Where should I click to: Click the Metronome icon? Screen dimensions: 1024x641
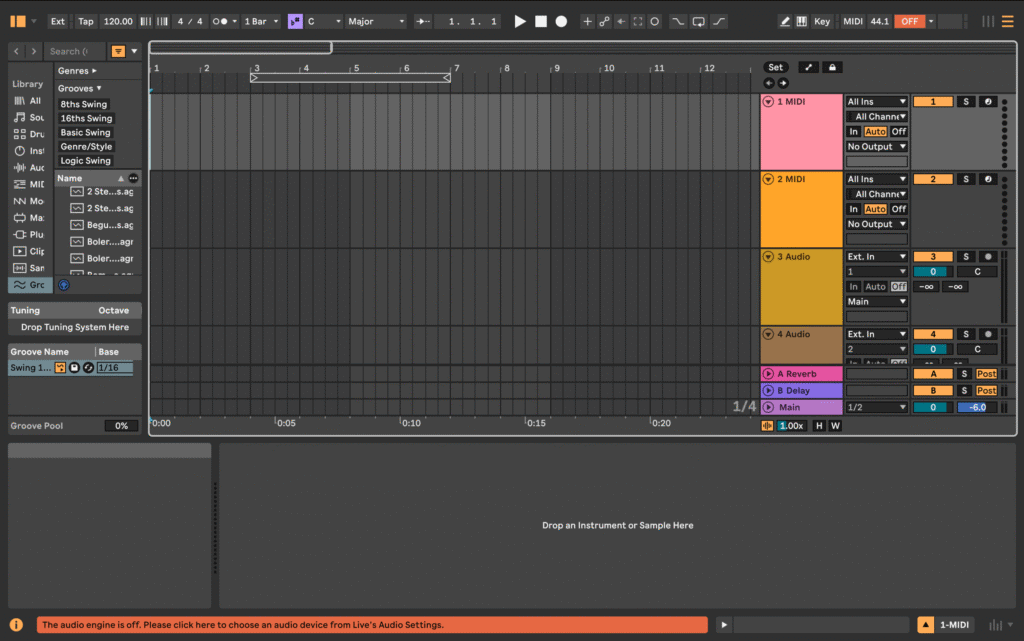[220, 22]
